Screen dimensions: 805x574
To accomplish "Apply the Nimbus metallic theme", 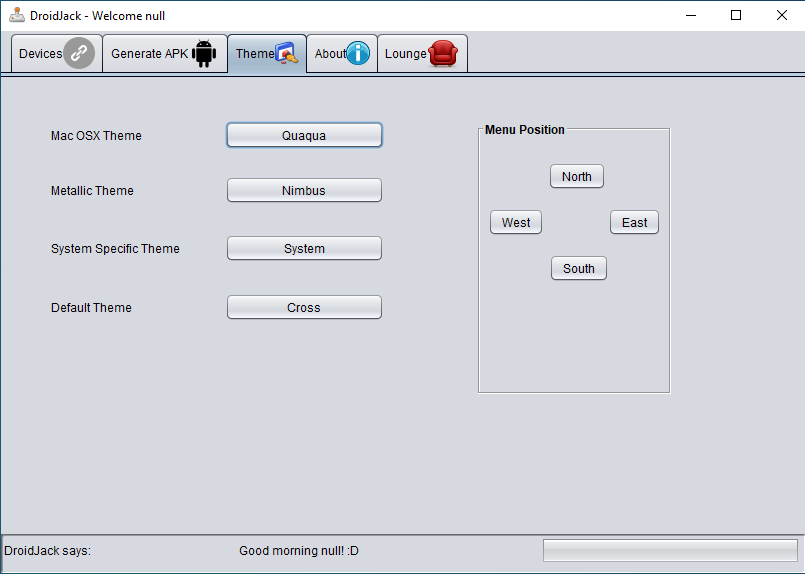I will pos(304,190).
